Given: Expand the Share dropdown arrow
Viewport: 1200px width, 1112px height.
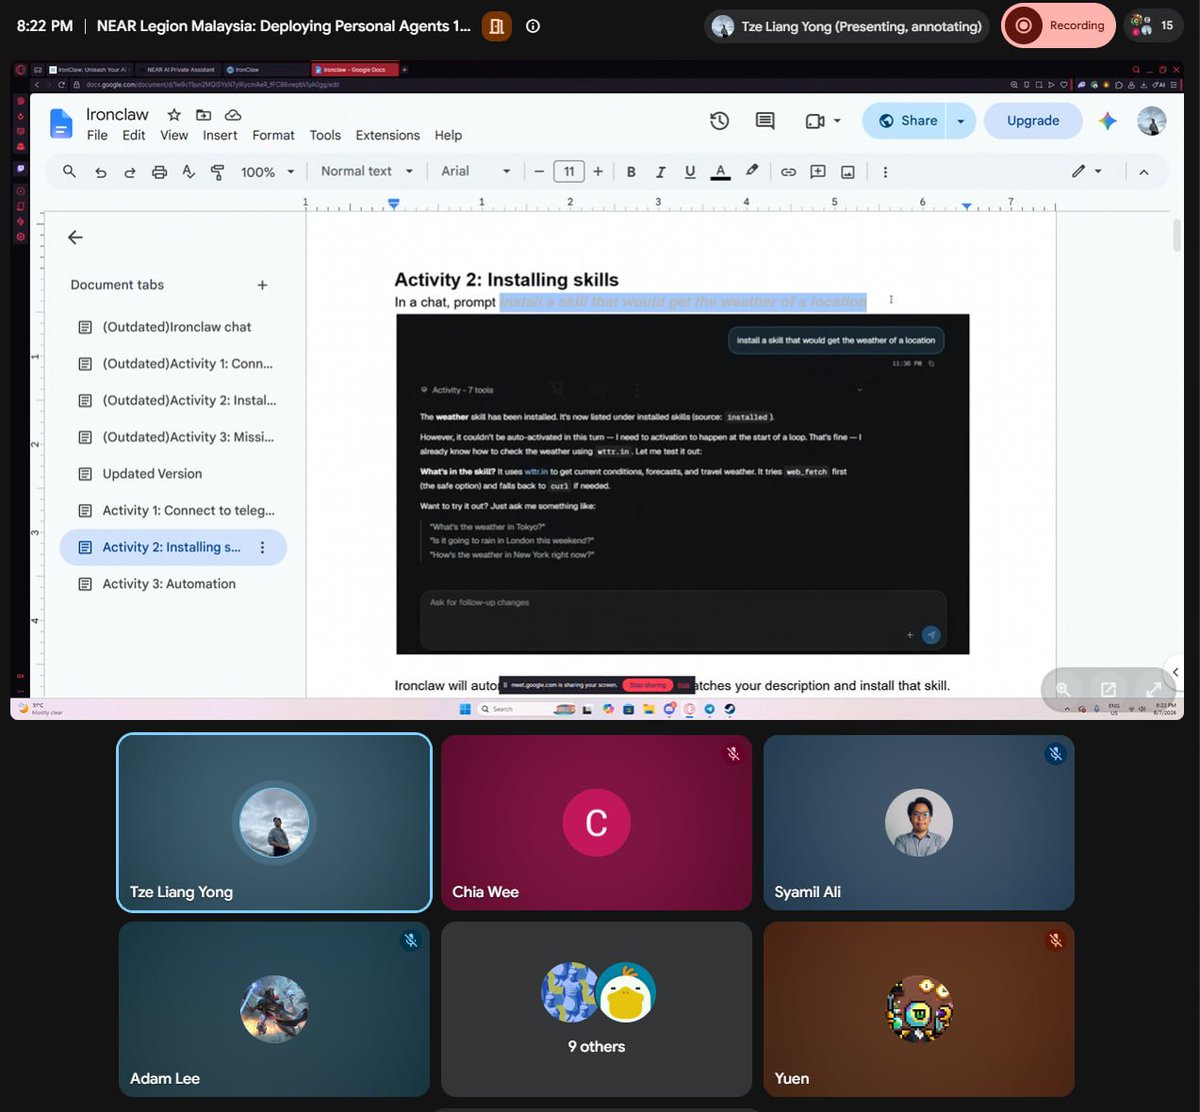Looking at the screenshot, I should (960, 121).
